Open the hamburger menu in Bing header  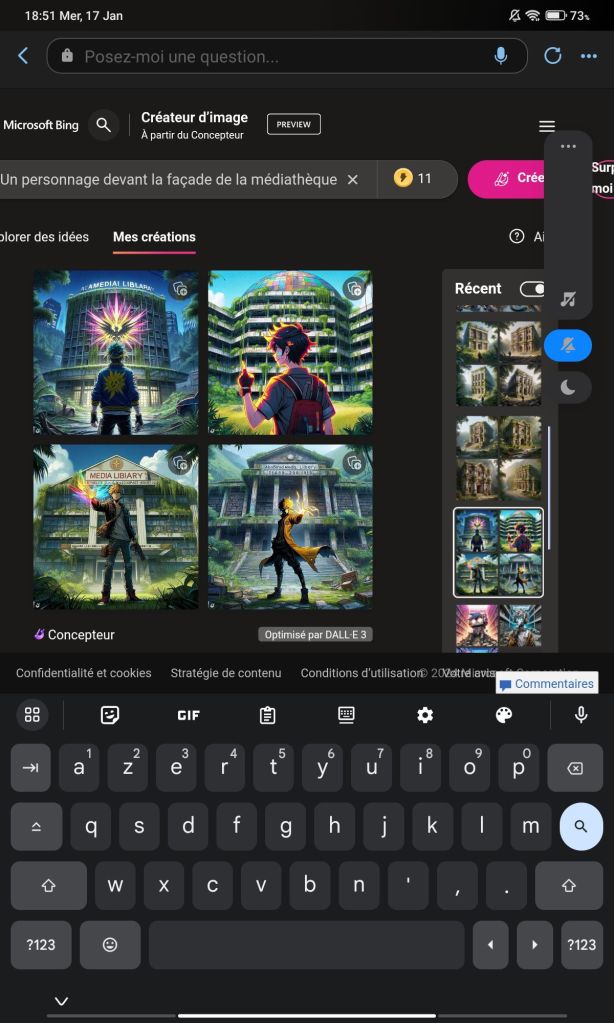(546, 126)
